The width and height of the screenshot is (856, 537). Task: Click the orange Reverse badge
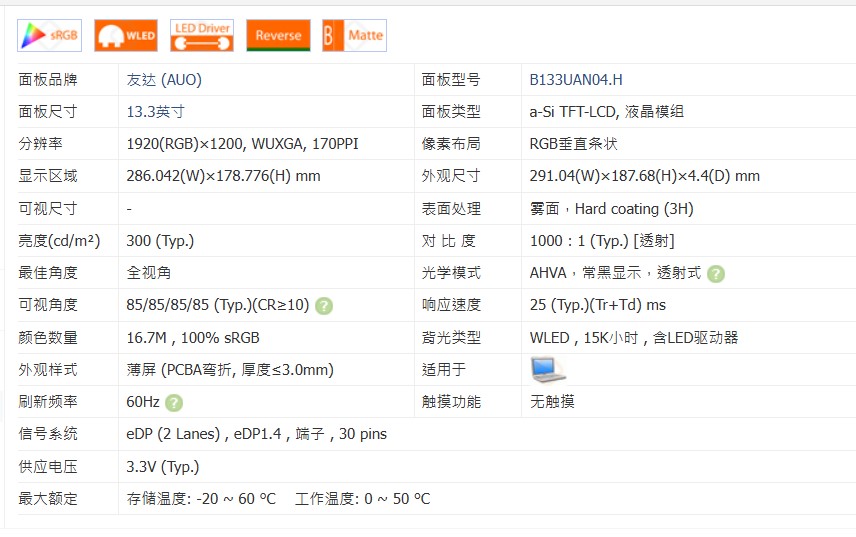(278, 36)
